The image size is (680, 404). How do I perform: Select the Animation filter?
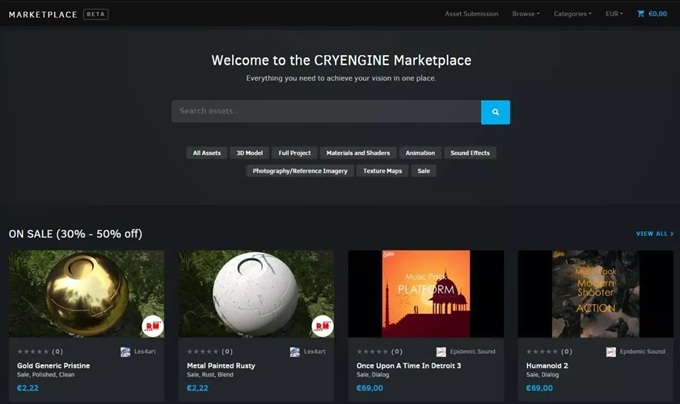point(420,153)
